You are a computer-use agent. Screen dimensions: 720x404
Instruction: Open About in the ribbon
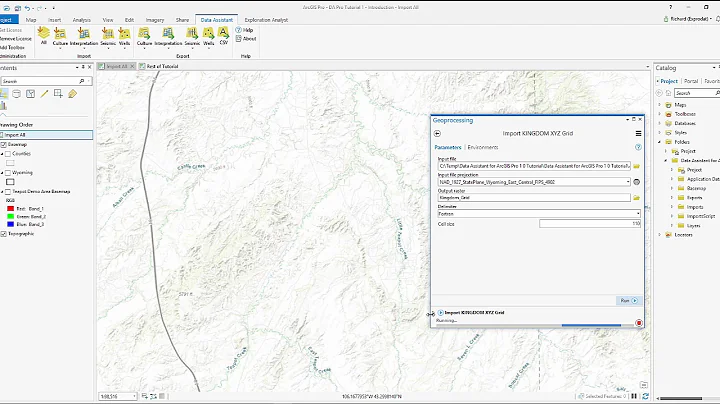click(246, 39)
